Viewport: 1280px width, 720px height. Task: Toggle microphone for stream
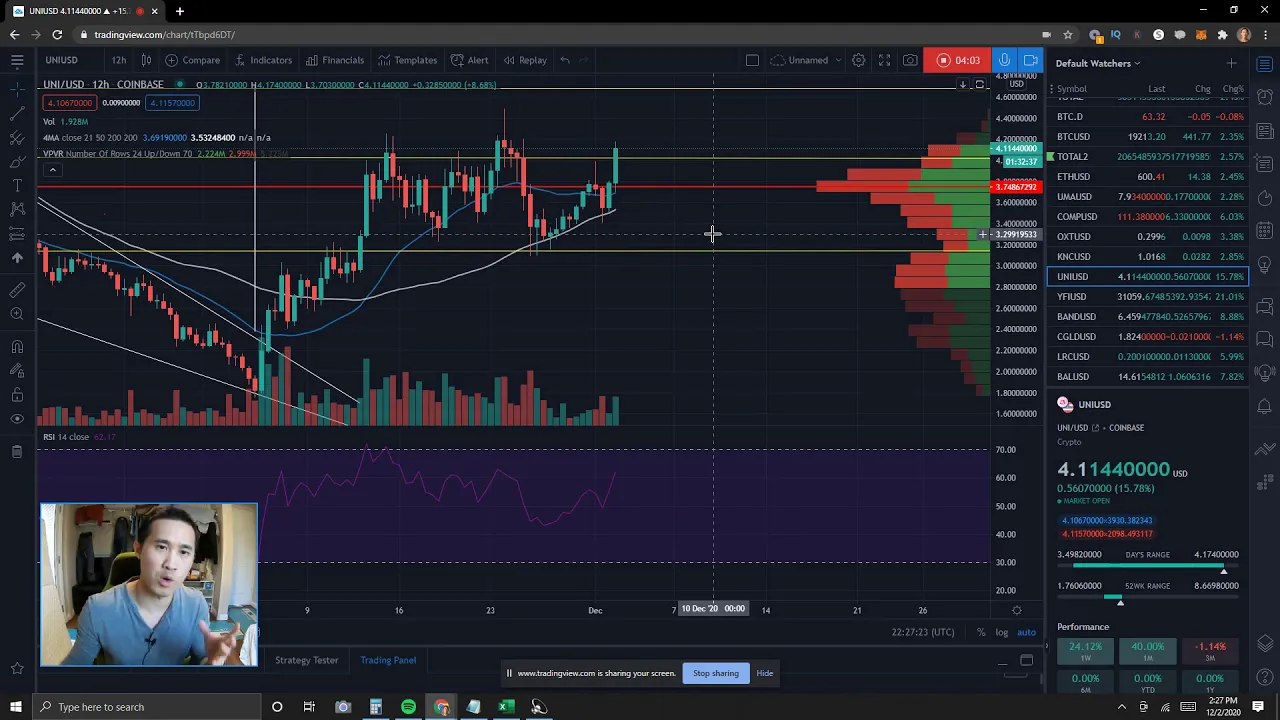(1004, 60)
